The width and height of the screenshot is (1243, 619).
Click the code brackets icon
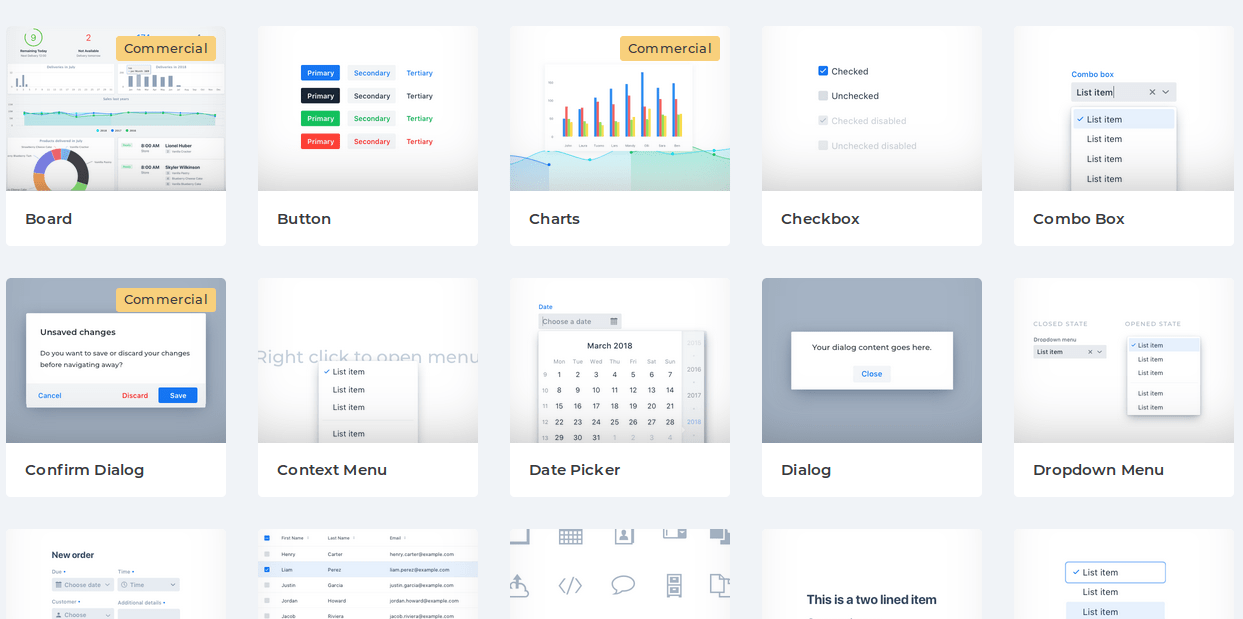(x=570, y=584)
